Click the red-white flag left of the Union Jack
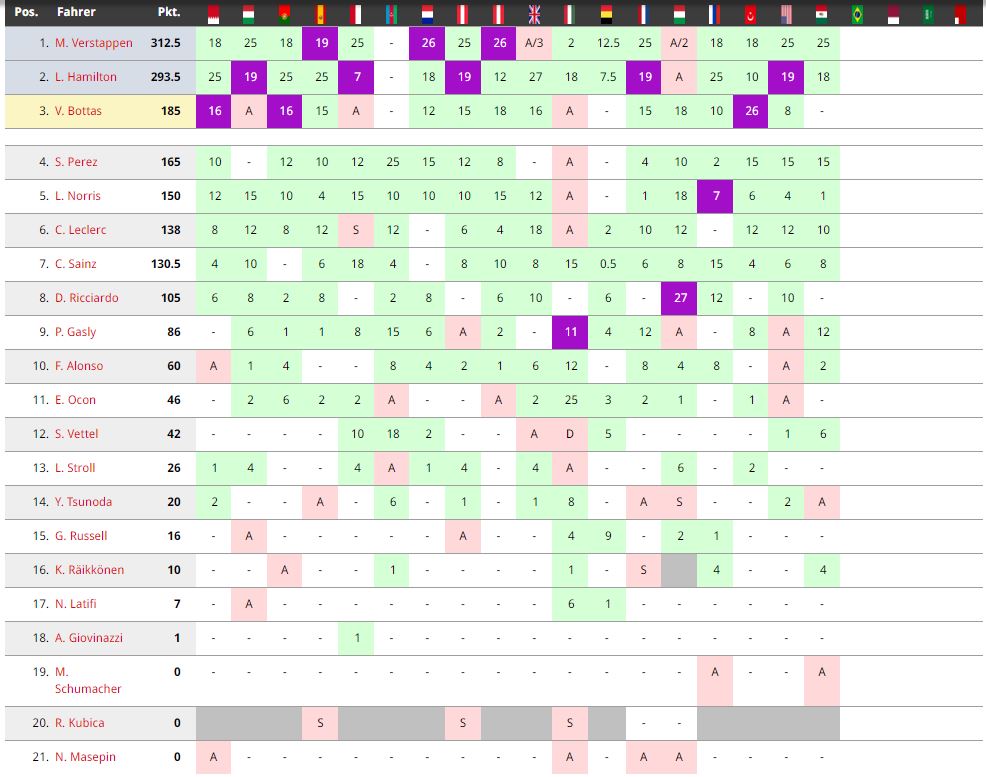 499,14
